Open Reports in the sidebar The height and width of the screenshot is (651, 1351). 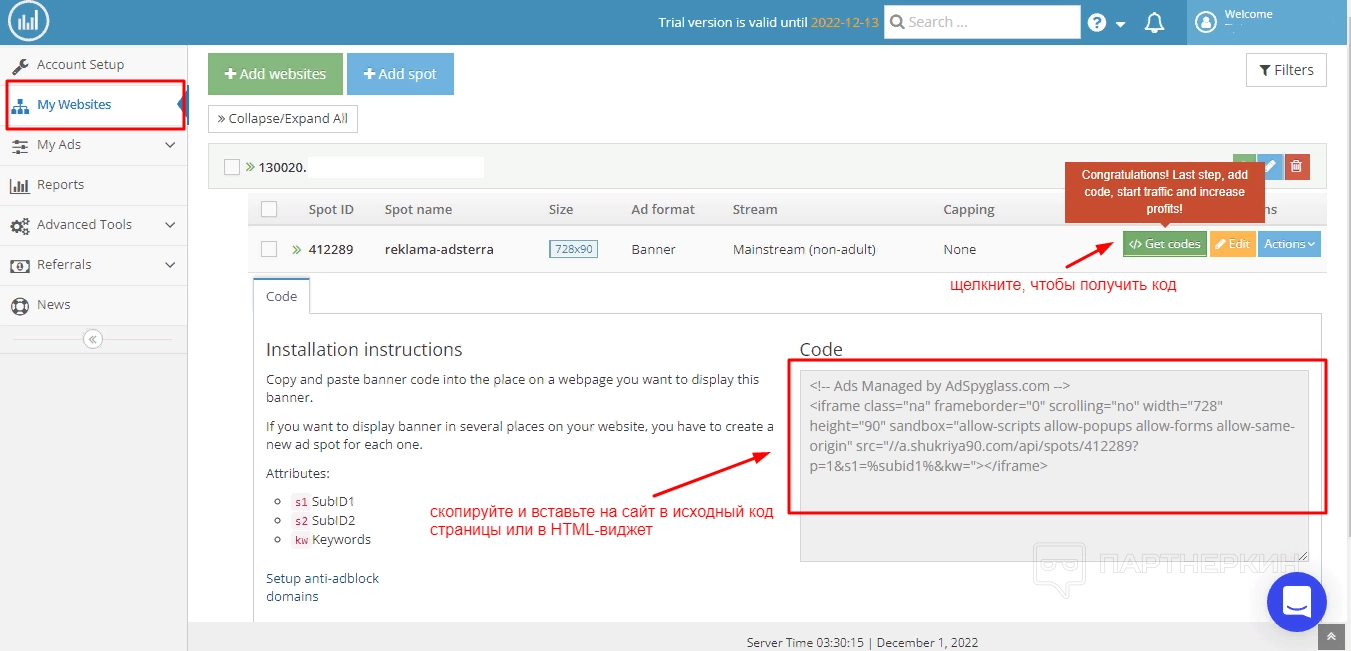tap(94, 185)
